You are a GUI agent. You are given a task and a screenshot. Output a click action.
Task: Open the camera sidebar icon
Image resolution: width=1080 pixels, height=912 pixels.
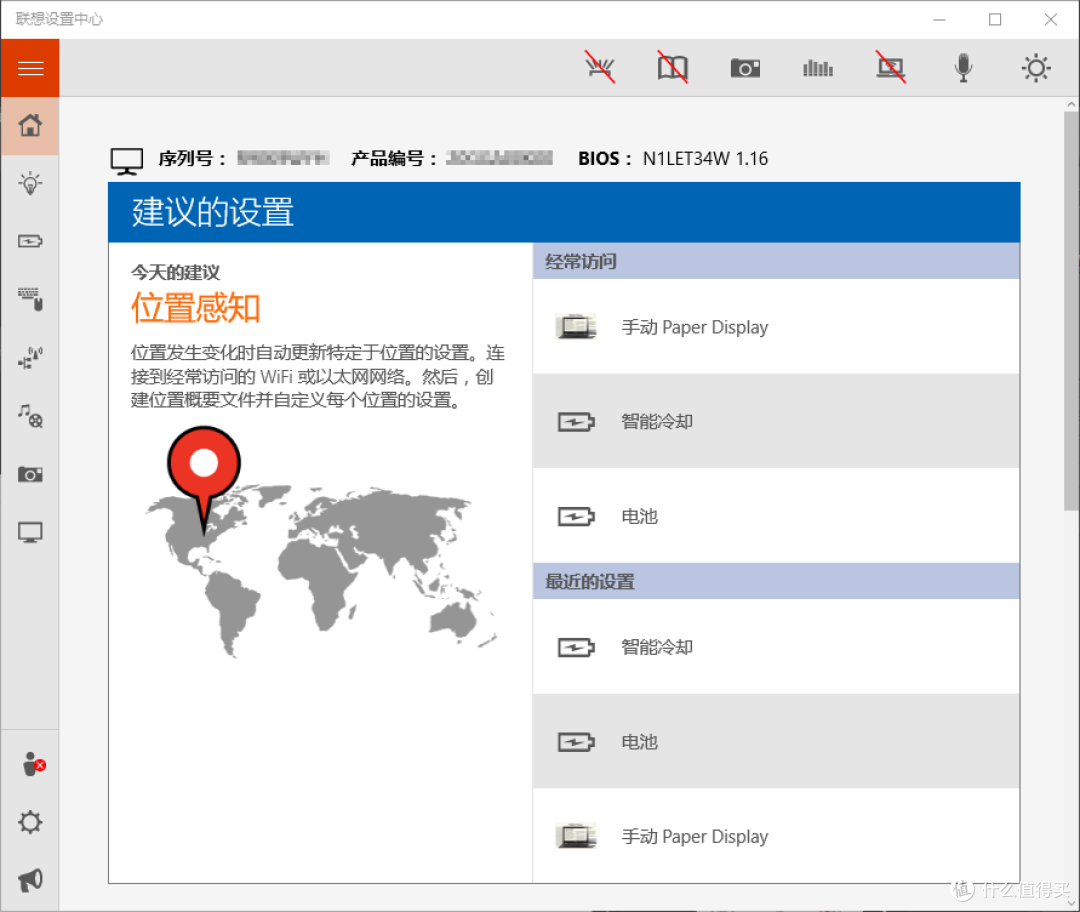tap(30, 474)
